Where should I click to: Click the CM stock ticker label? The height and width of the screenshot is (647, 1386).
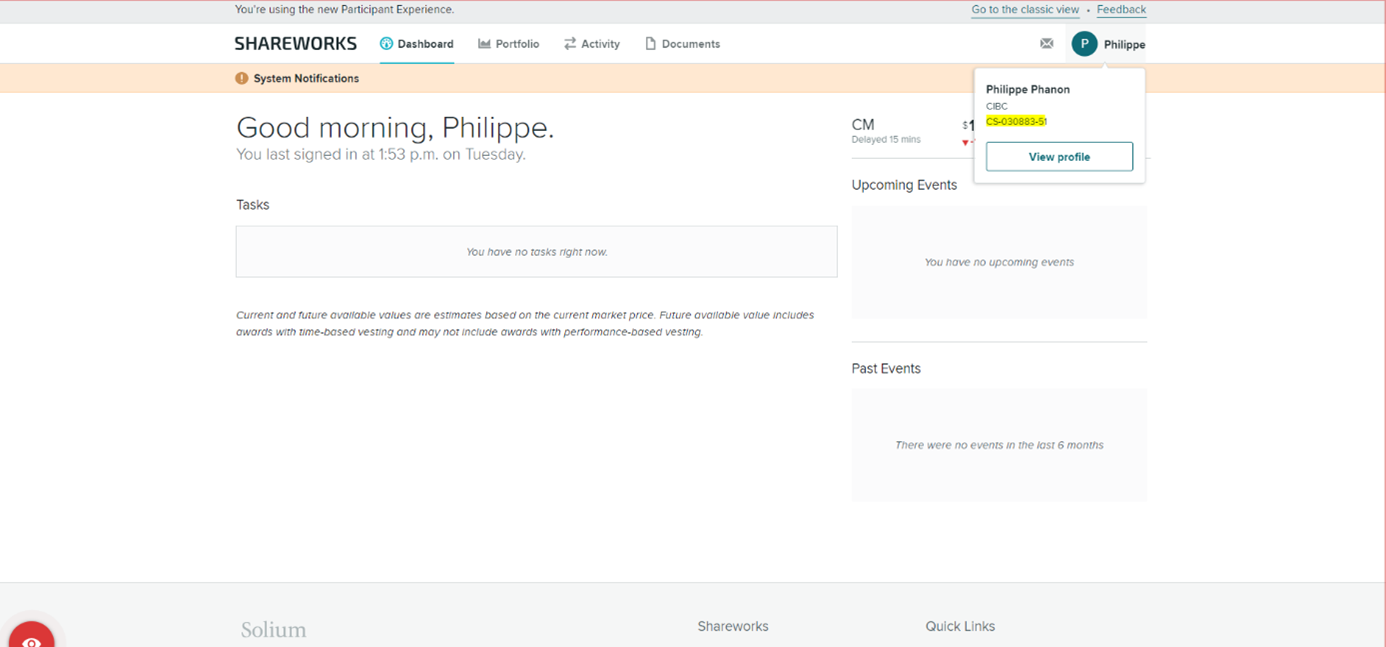click(863, 125)
